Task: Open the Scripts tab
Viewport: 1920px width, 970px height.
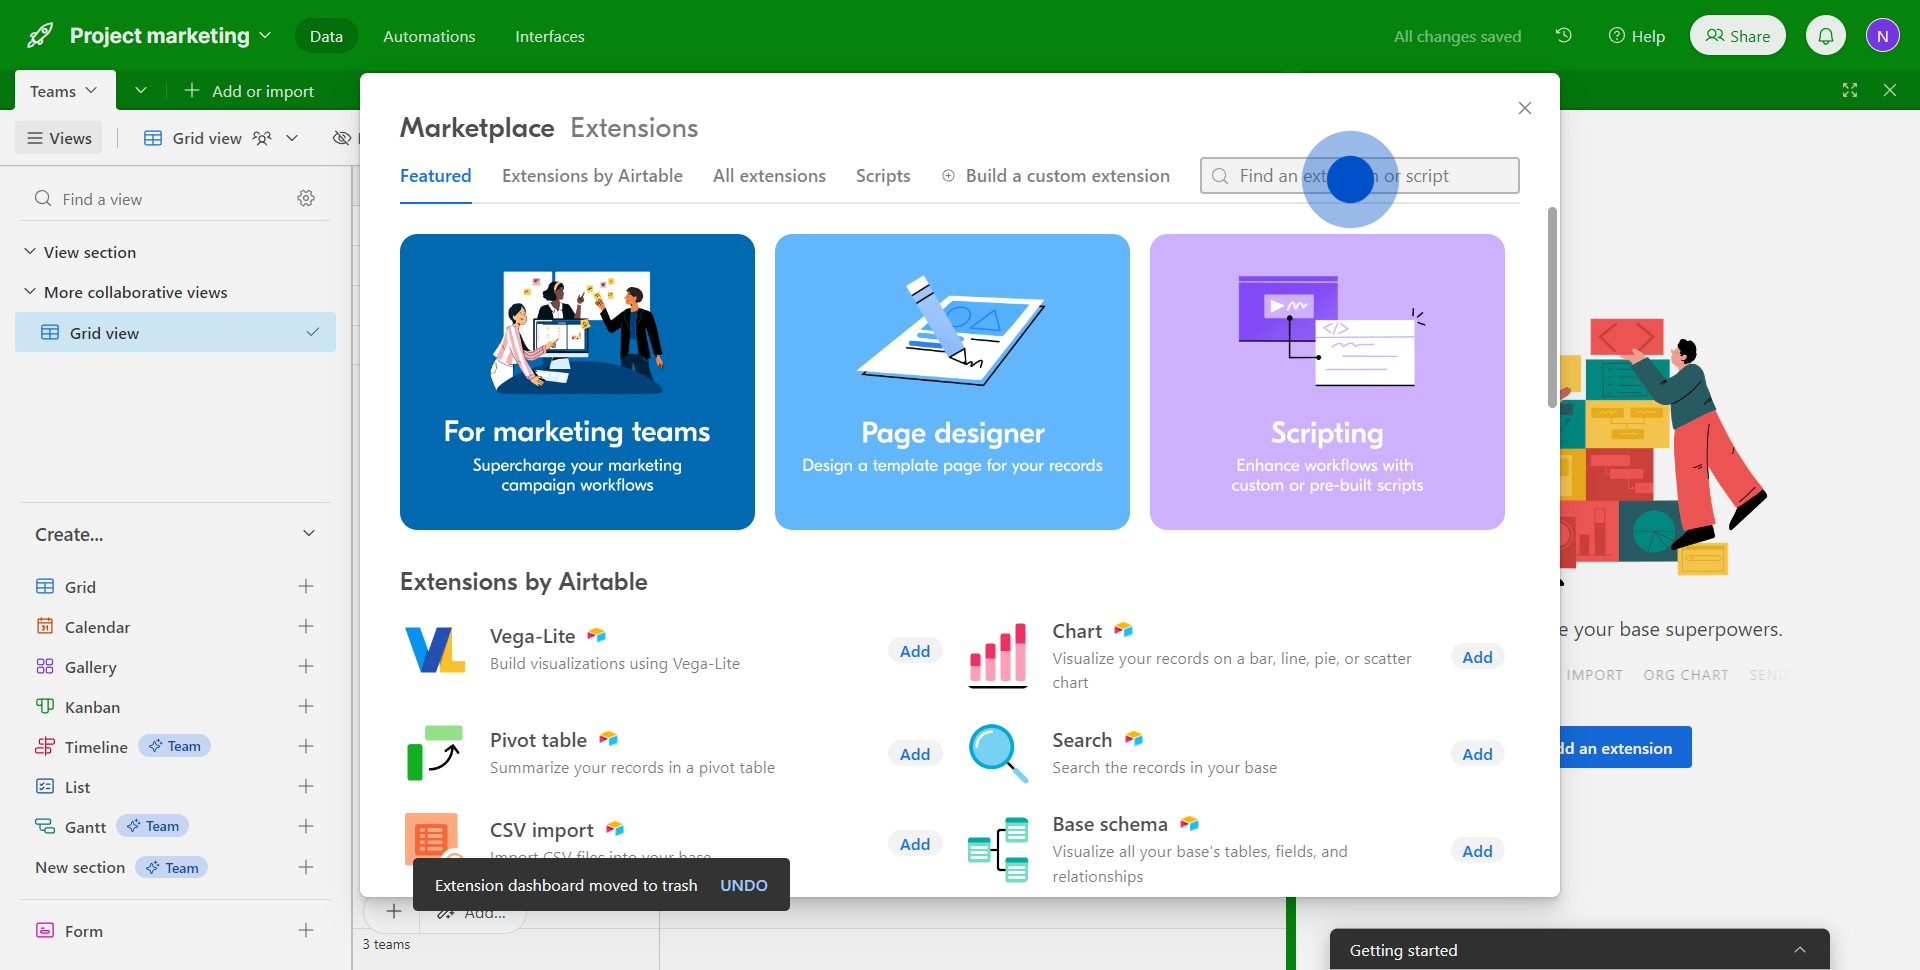Action: pos(882,176)
